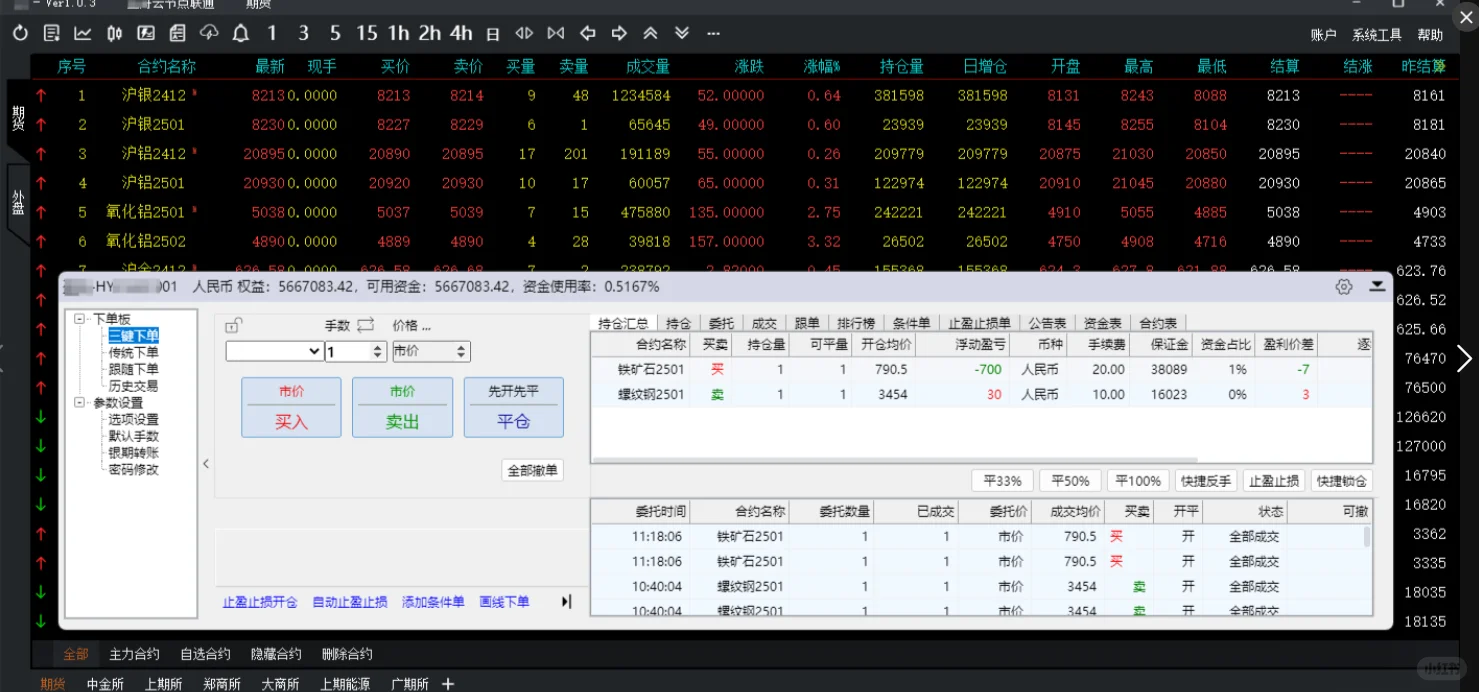The image size is (1479, 692).
Task: Switch to the candlestick chart icon
Action: pyautogui.click(x=115, y=33)
